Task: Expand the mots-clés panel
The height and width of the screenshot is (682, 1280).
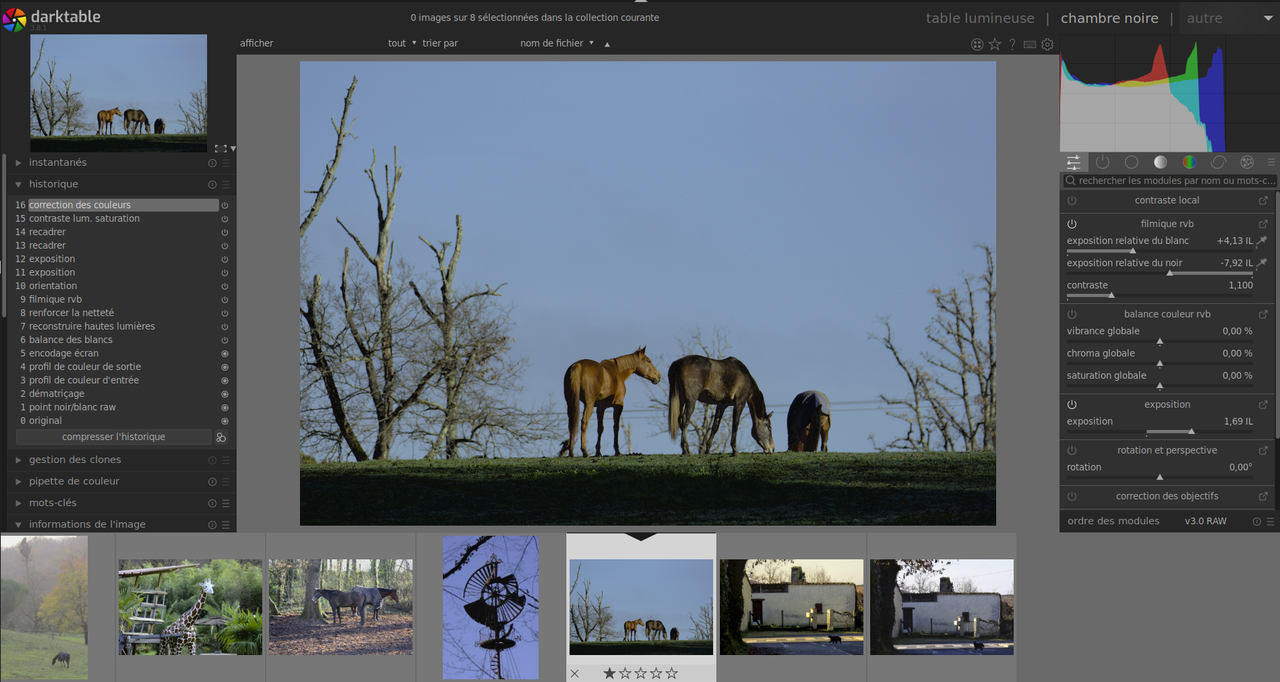Action: point(18,503)
